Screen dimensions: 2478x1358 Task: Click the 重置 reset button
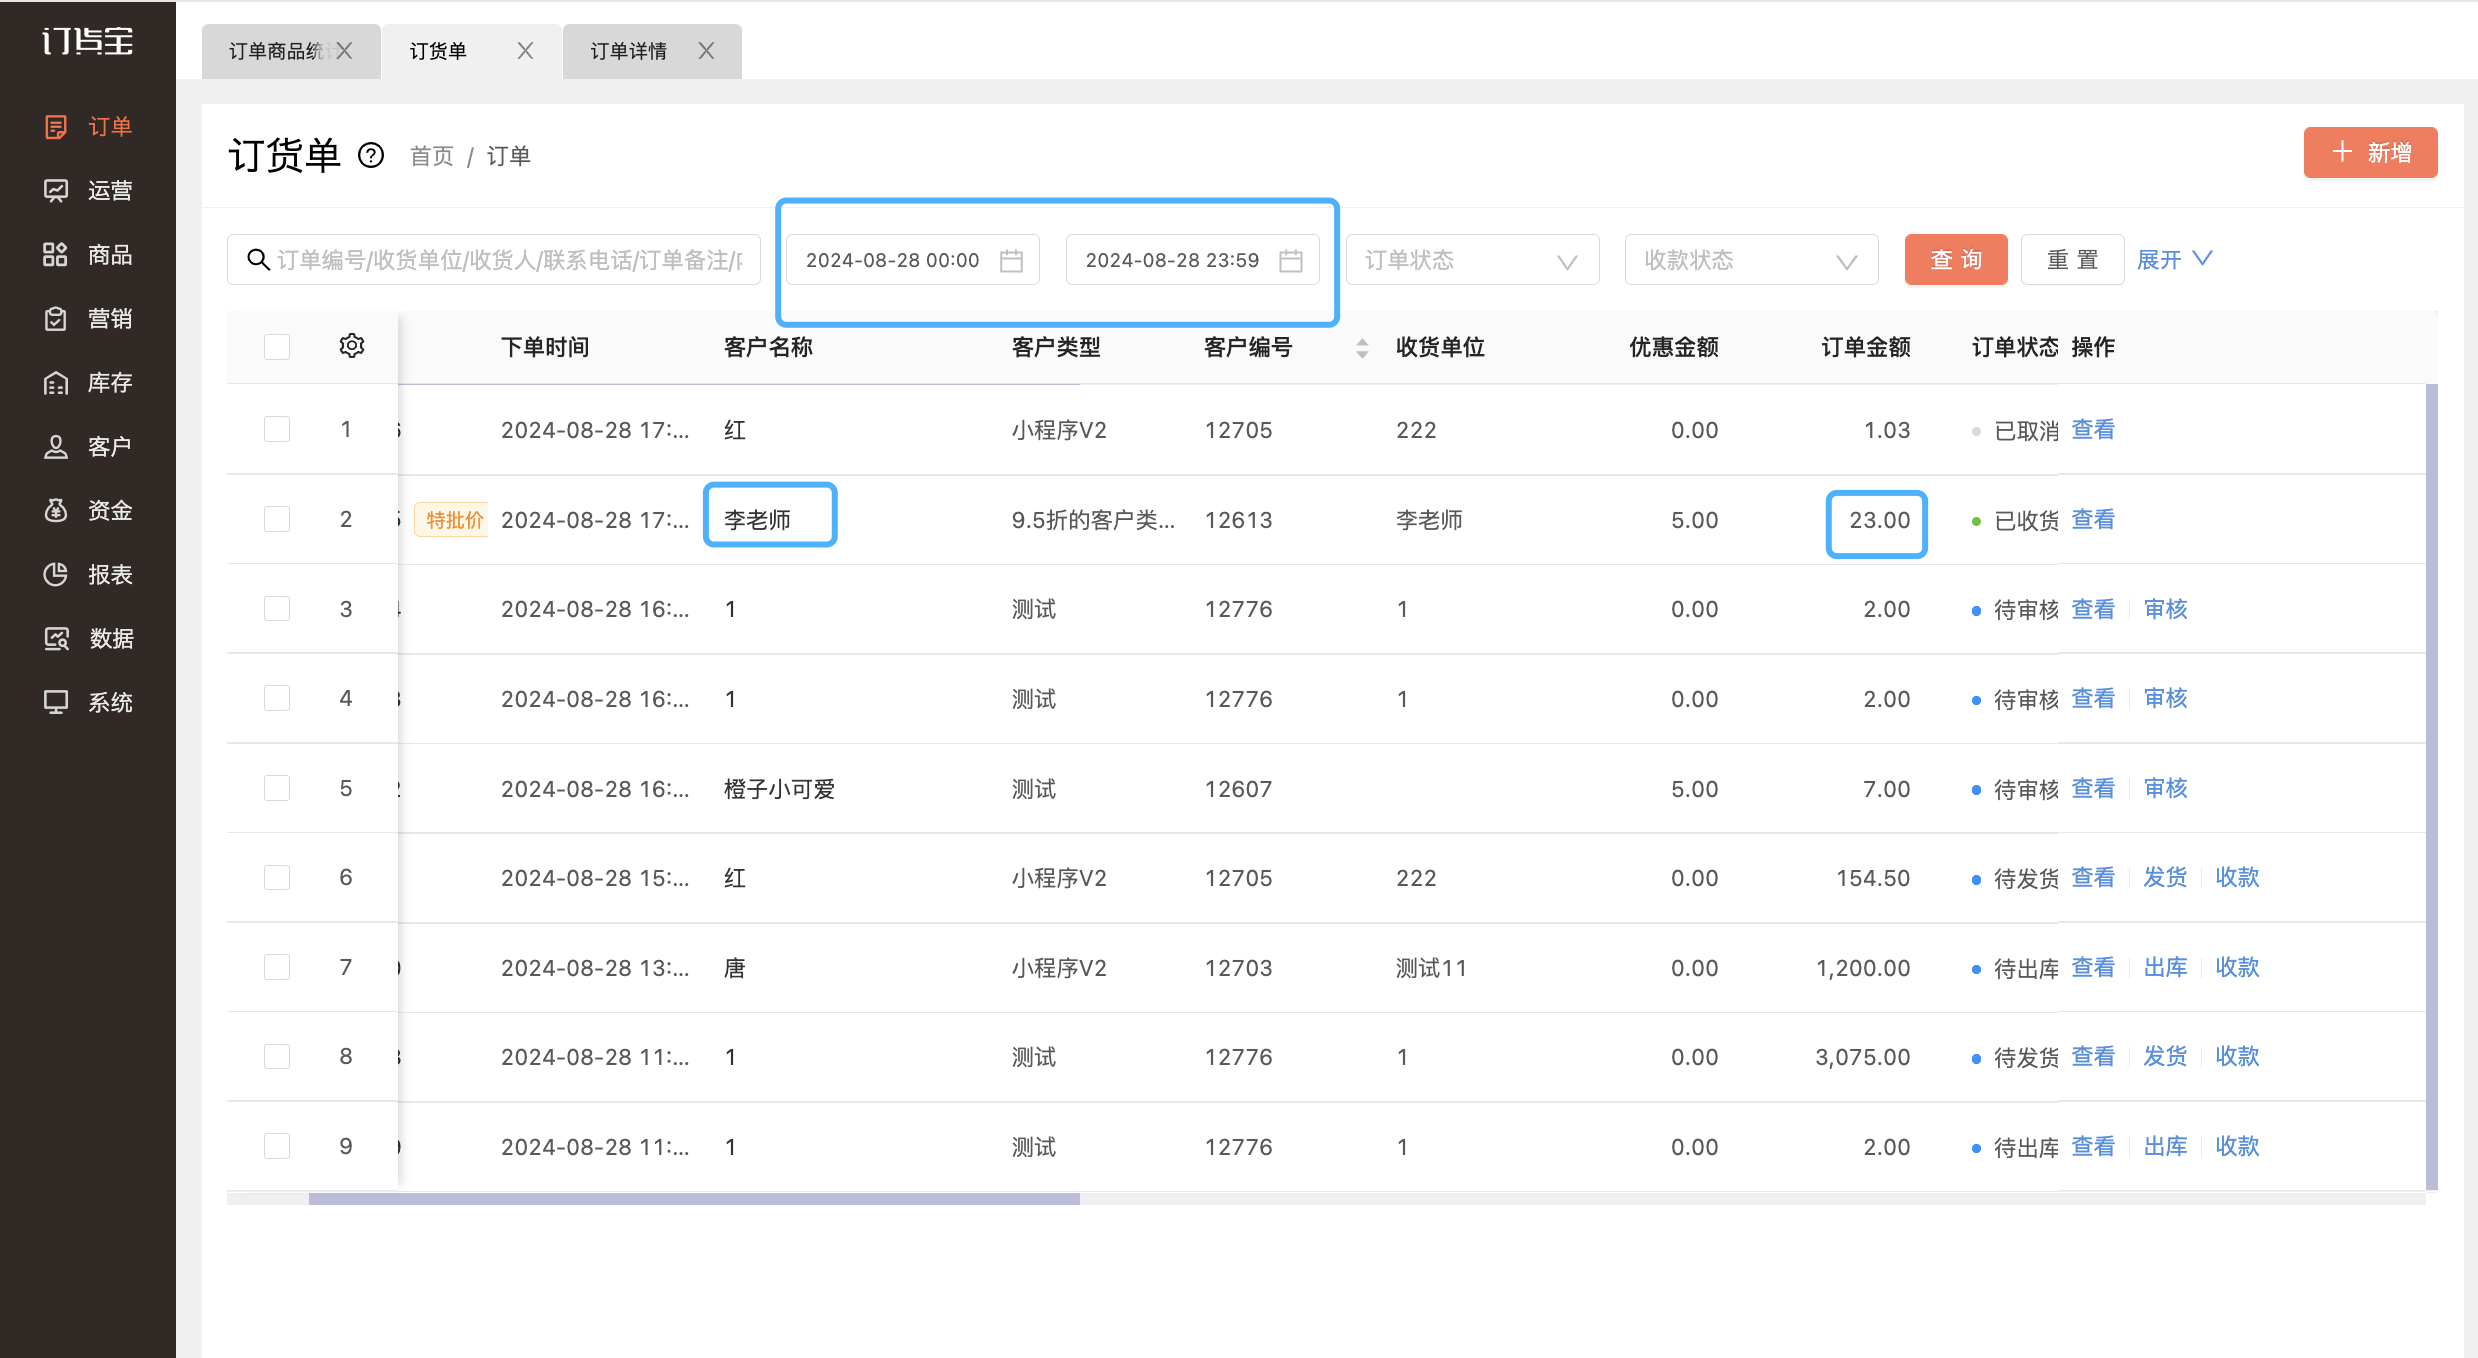[2073, 260]
